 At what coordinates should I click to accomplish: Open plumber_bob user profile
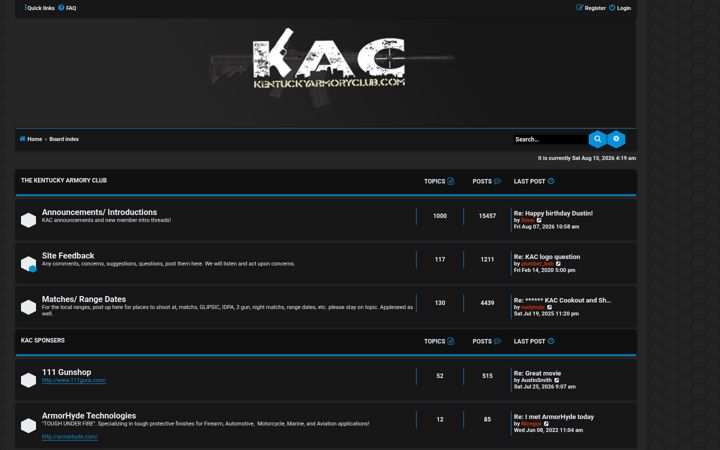pos(537,264)
